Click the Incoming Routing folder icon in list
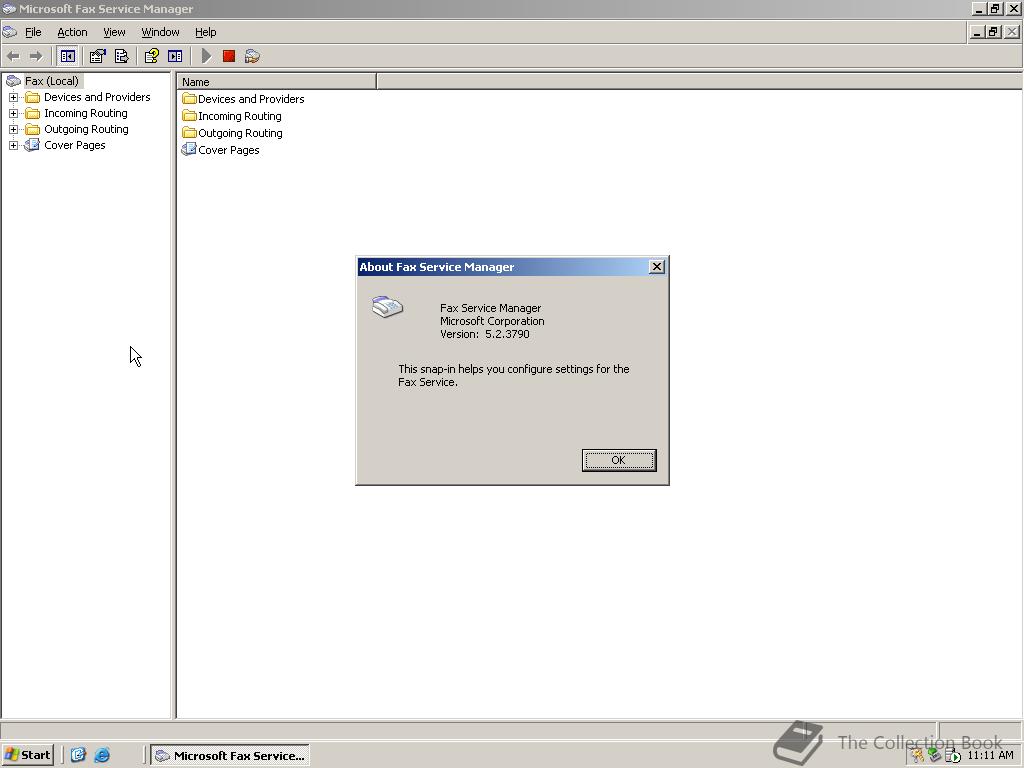This screenshot has width=1024, height=768. tap(189, 116)
